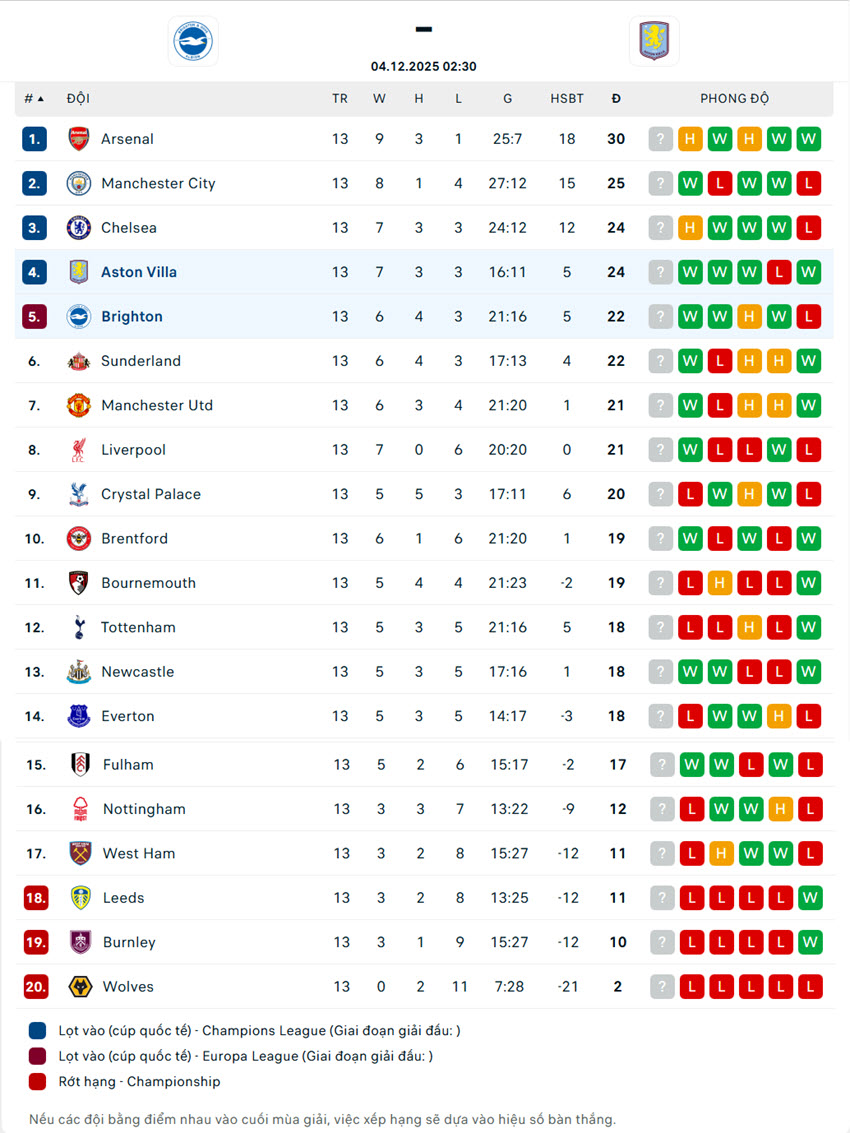The width and height of the screenshot is (850, 1133).
Task: Sort standings by the HSBT column
Action: [x=567, y=99]
